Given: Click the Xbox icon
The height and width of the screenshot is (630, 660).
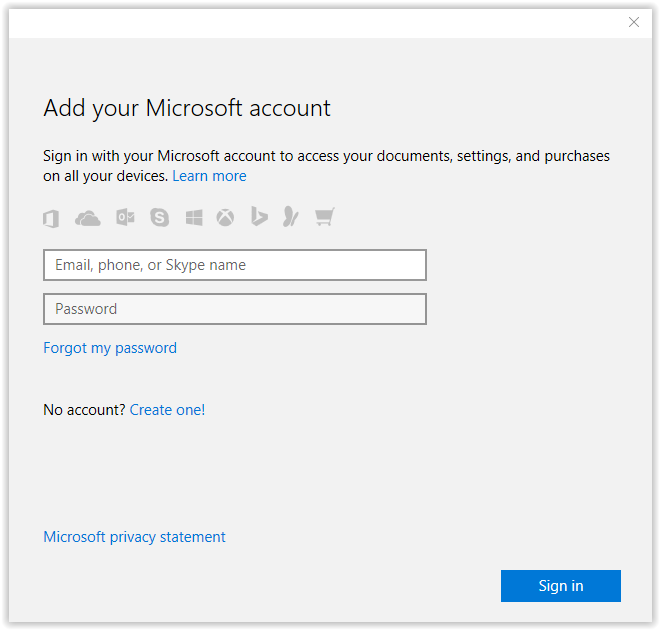Looking at the screenshot, I should 225,218.
